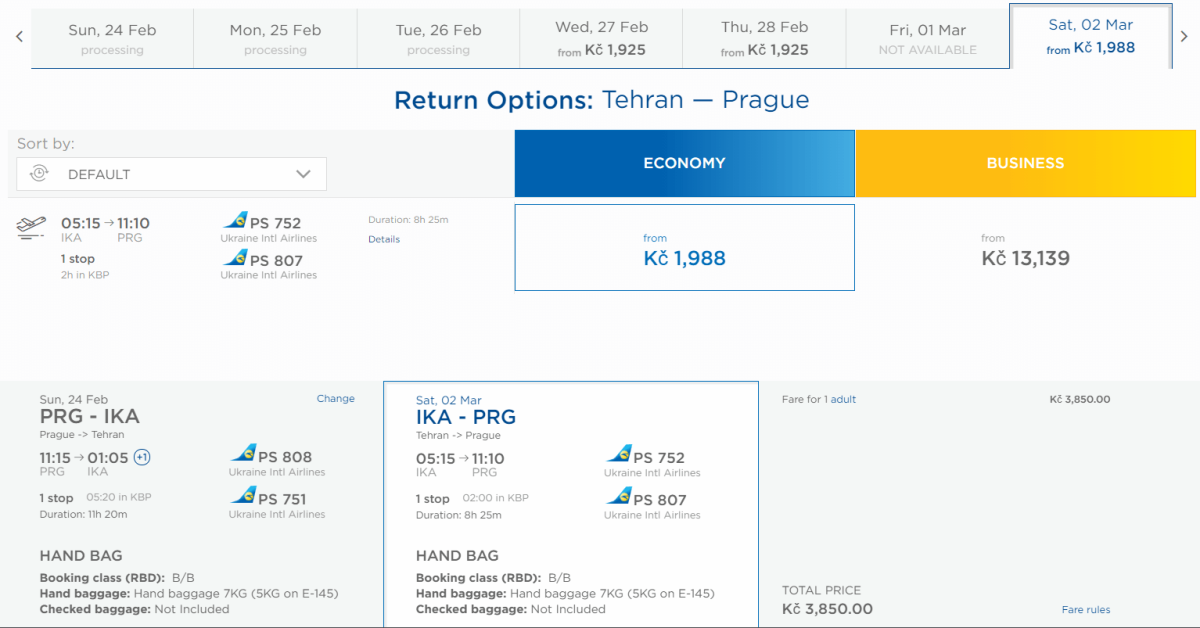Click the previous dates left arrow
The width and height of the screenshot is (1200, 628).
[19, 37]
